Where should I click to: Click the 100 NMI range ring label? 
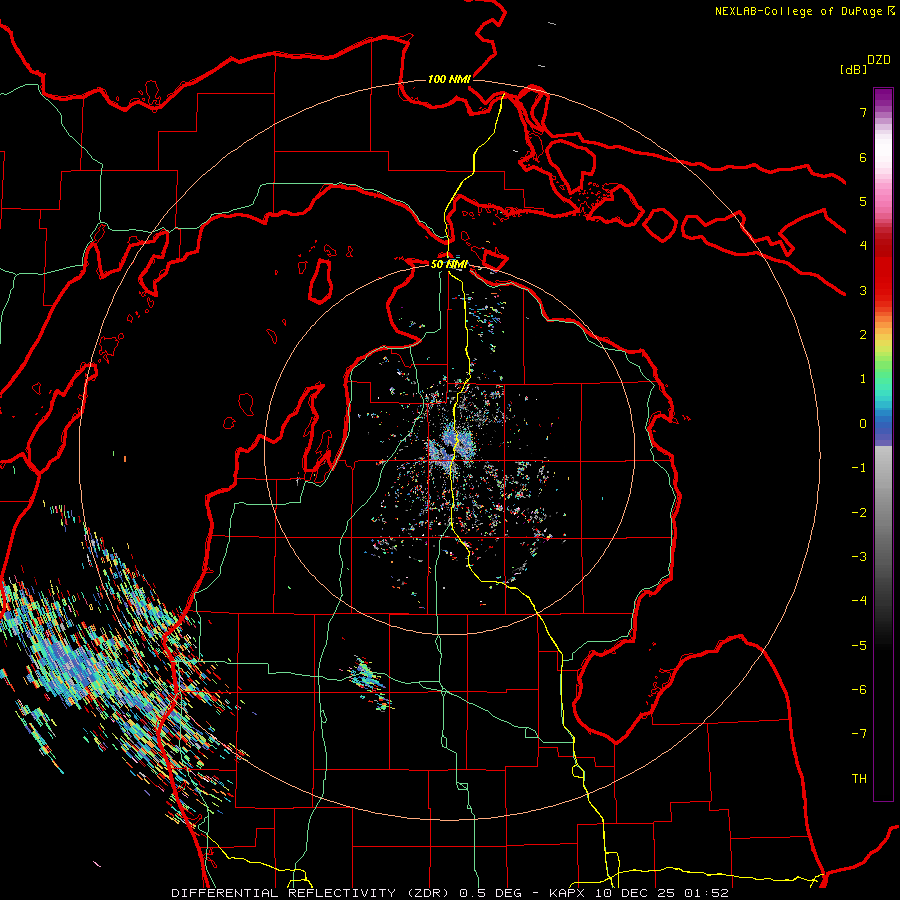[449, 79]
